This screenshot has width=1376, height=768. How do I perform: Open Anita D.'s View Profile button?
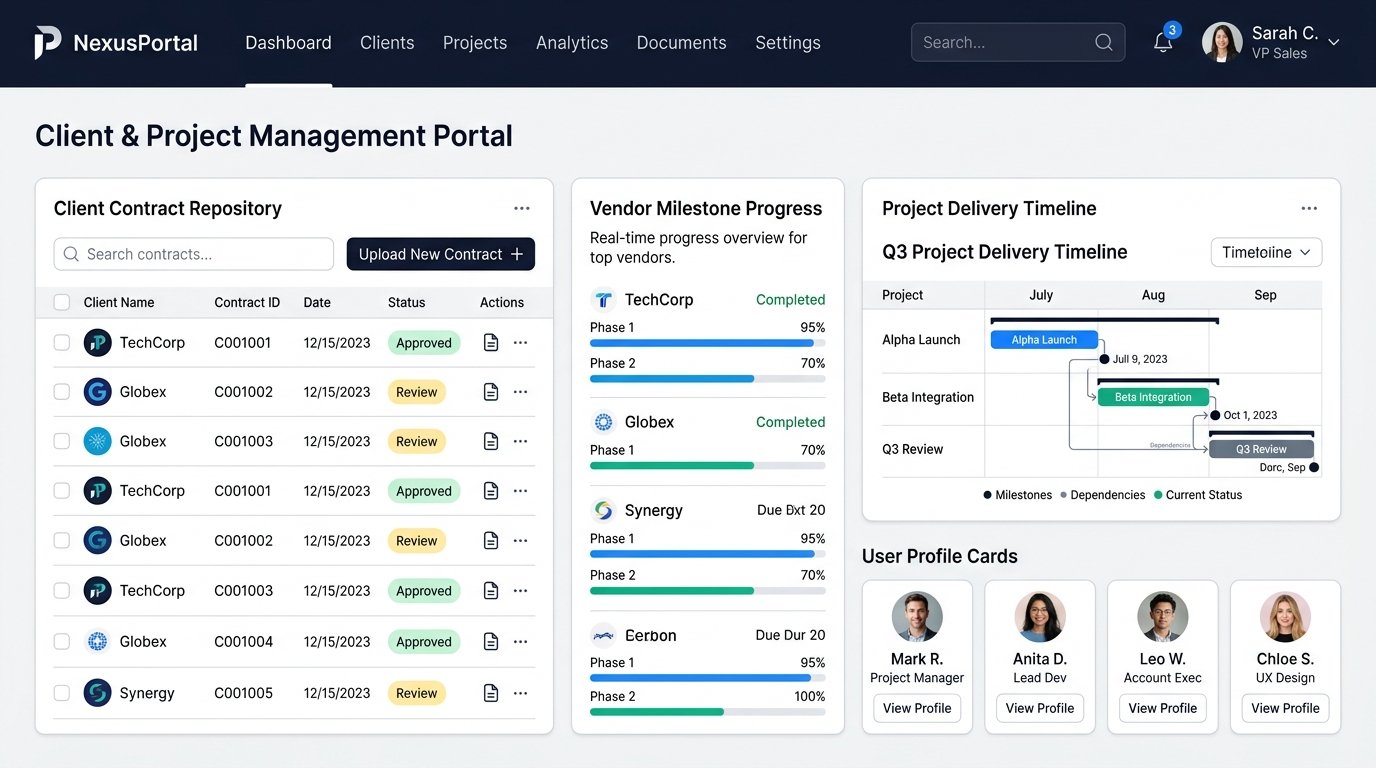(x=1040, y=708)
